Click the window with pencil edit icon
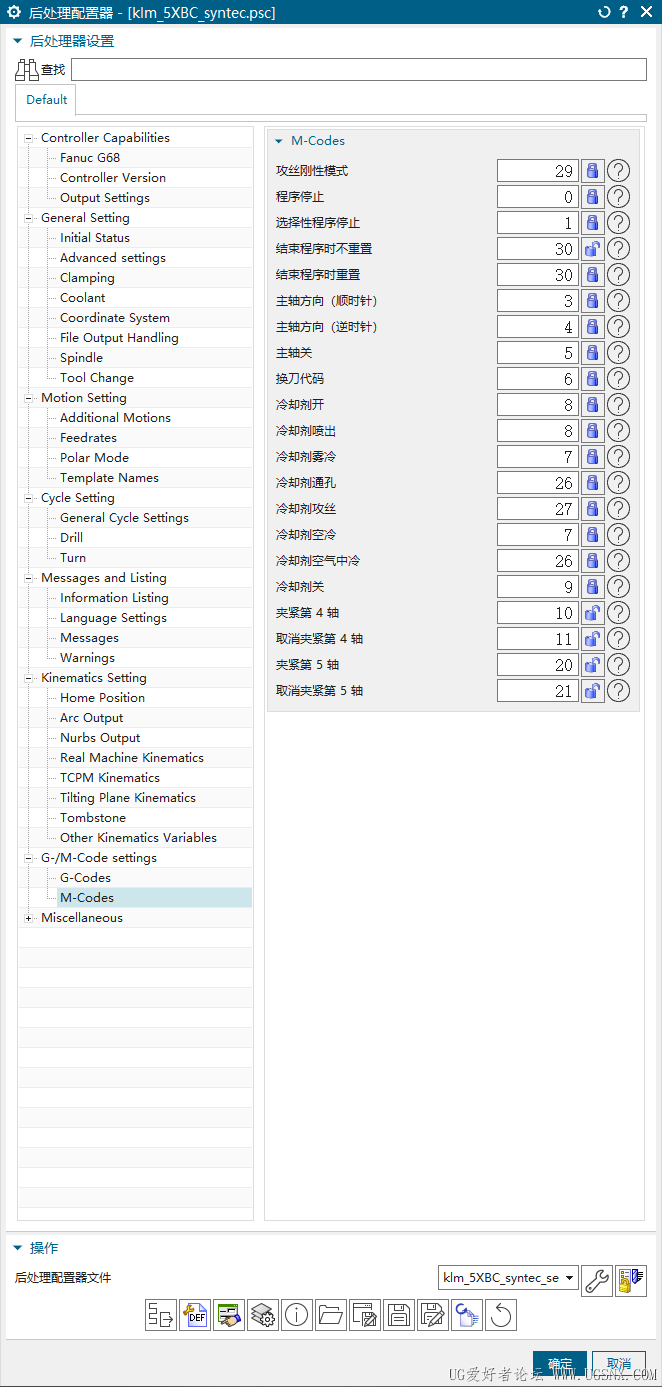 pos(365,1315)
